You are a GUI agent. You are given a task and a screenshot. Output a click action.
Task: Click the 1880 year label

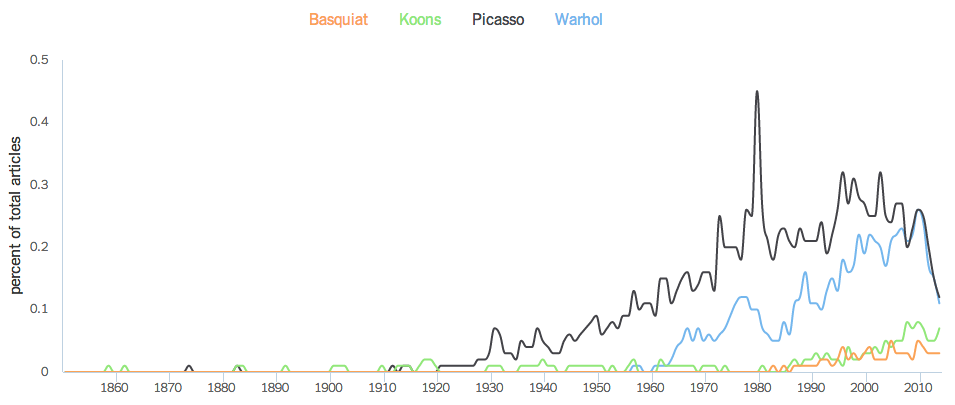[223, 388]
